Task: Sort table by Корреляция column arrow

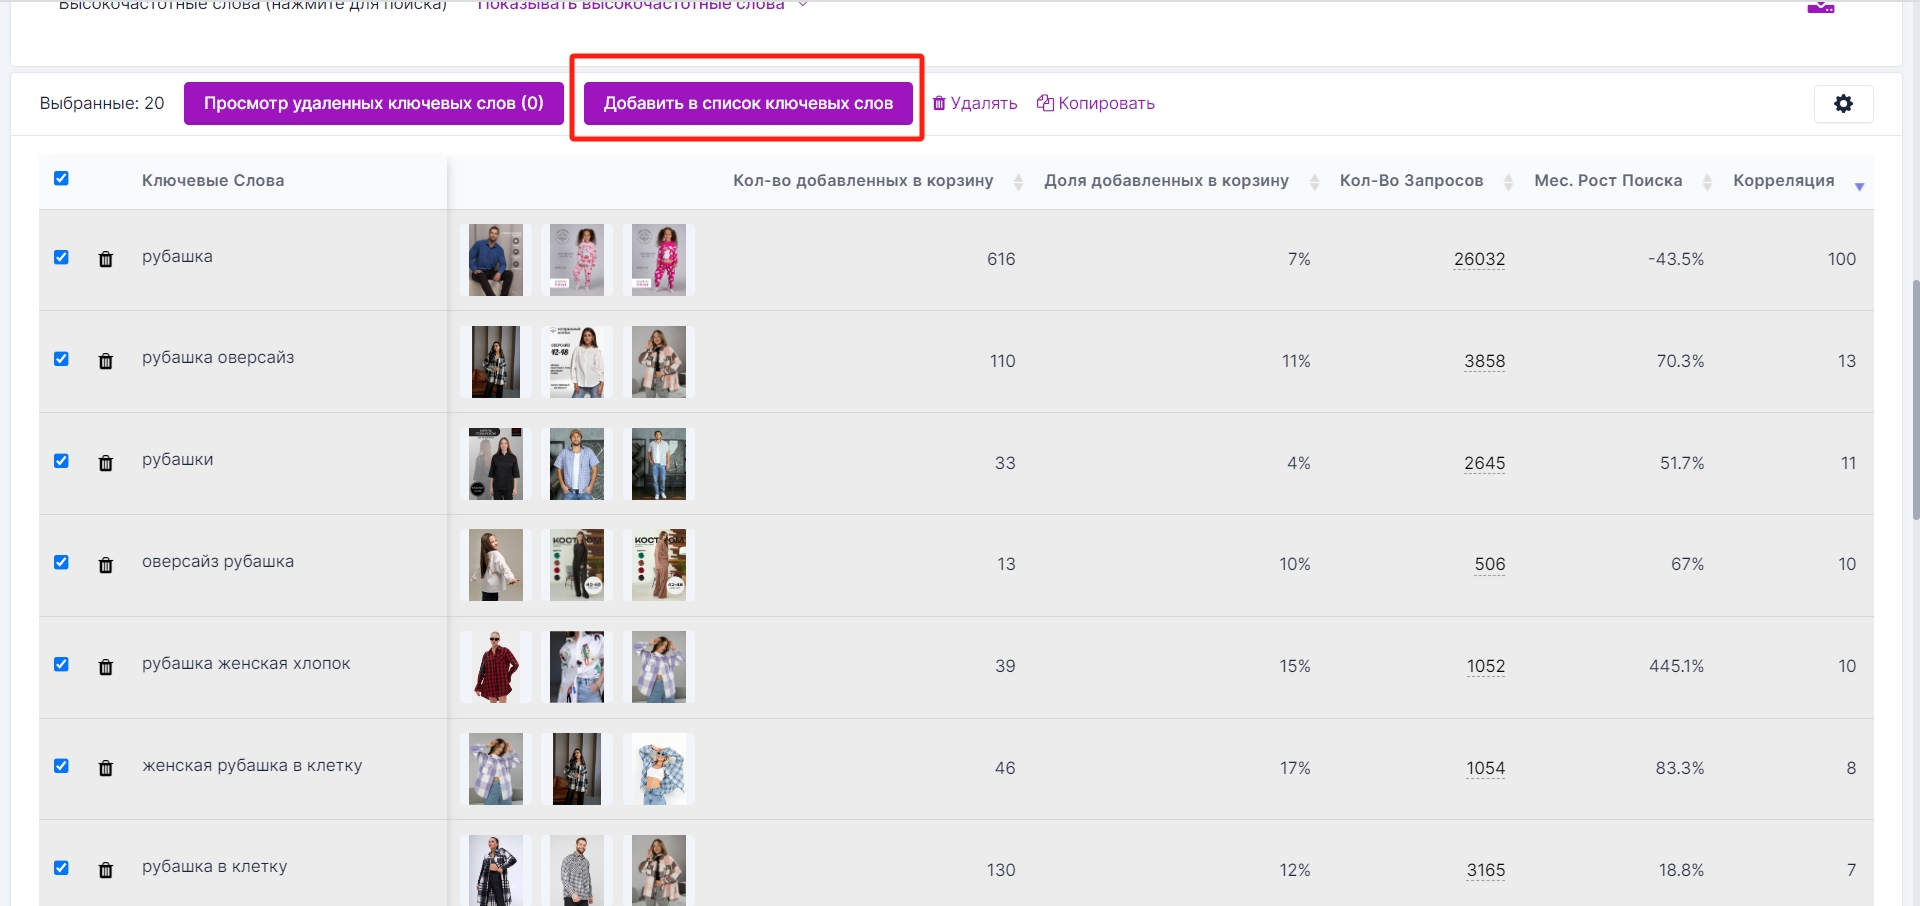Action: coord(1859,186)
